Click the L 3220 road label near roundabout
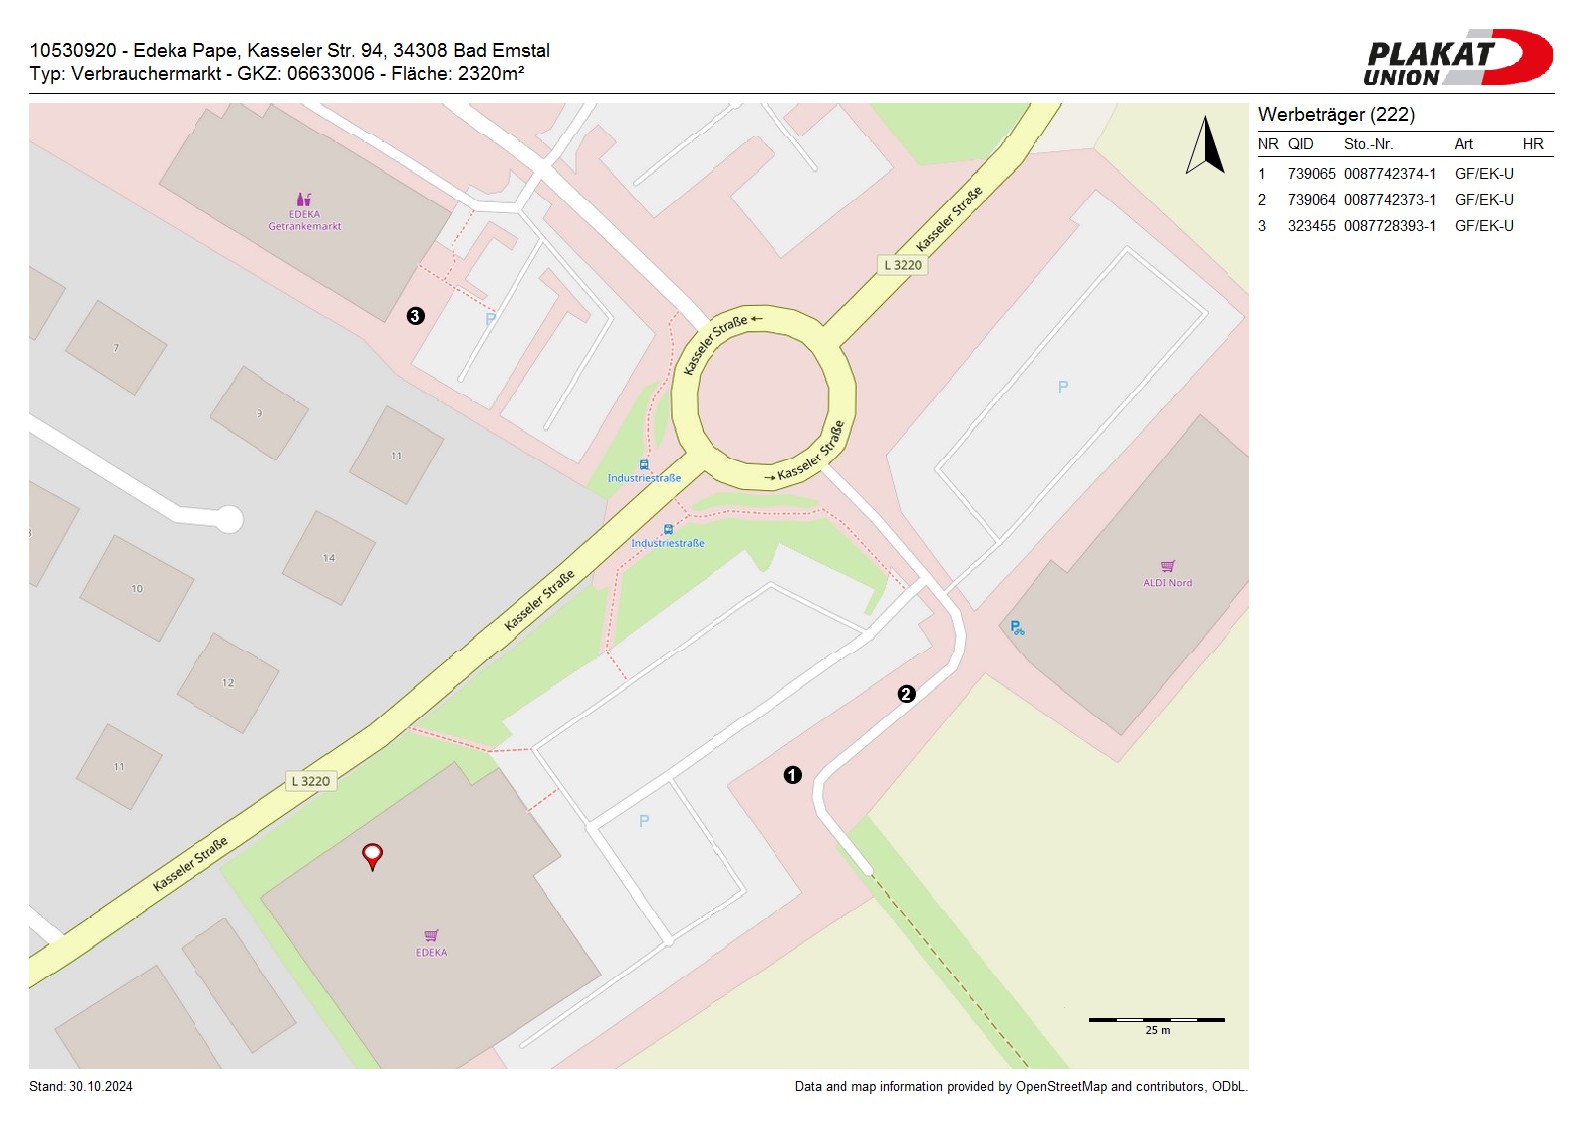The image size is (1587, 1123). pos(903,265)
